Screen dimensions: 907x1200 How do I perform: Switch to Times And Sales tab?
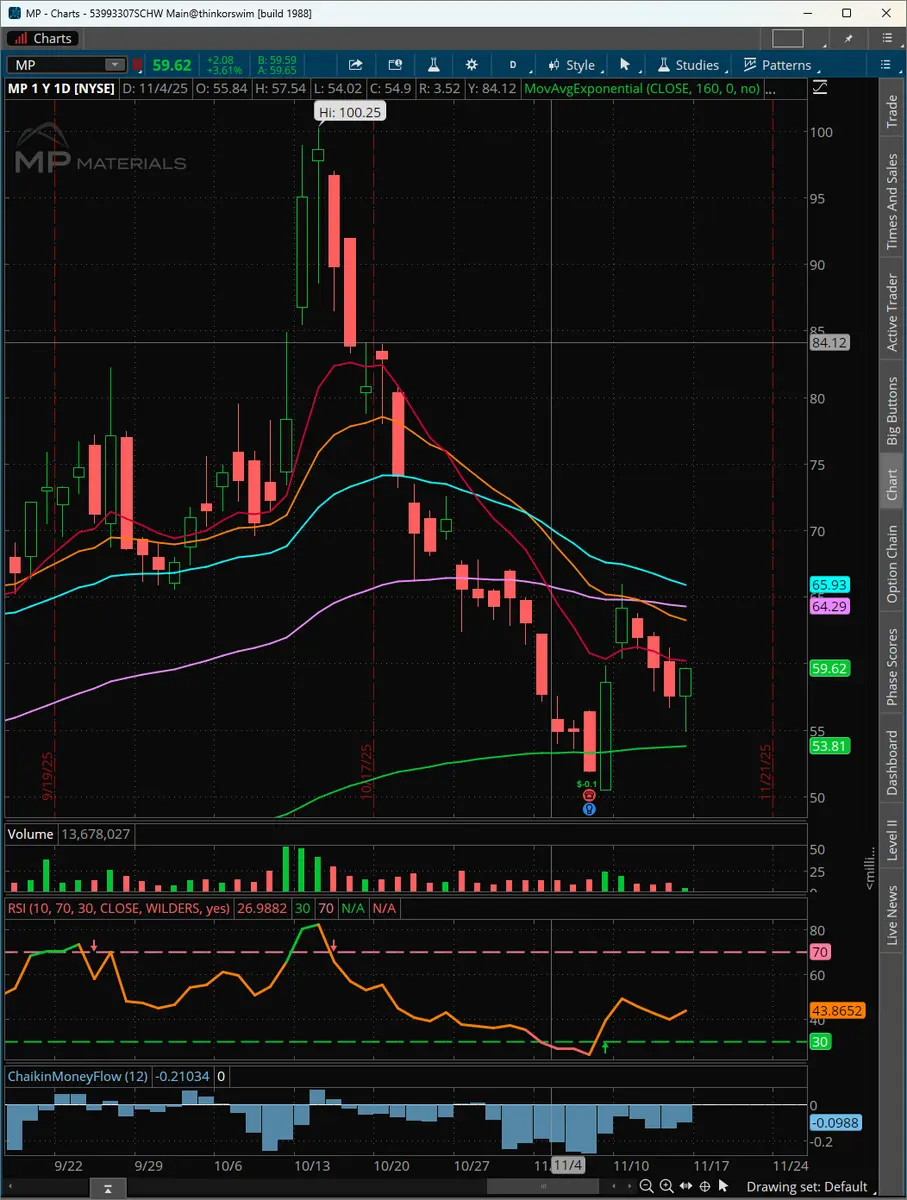(x=892, y=202)
